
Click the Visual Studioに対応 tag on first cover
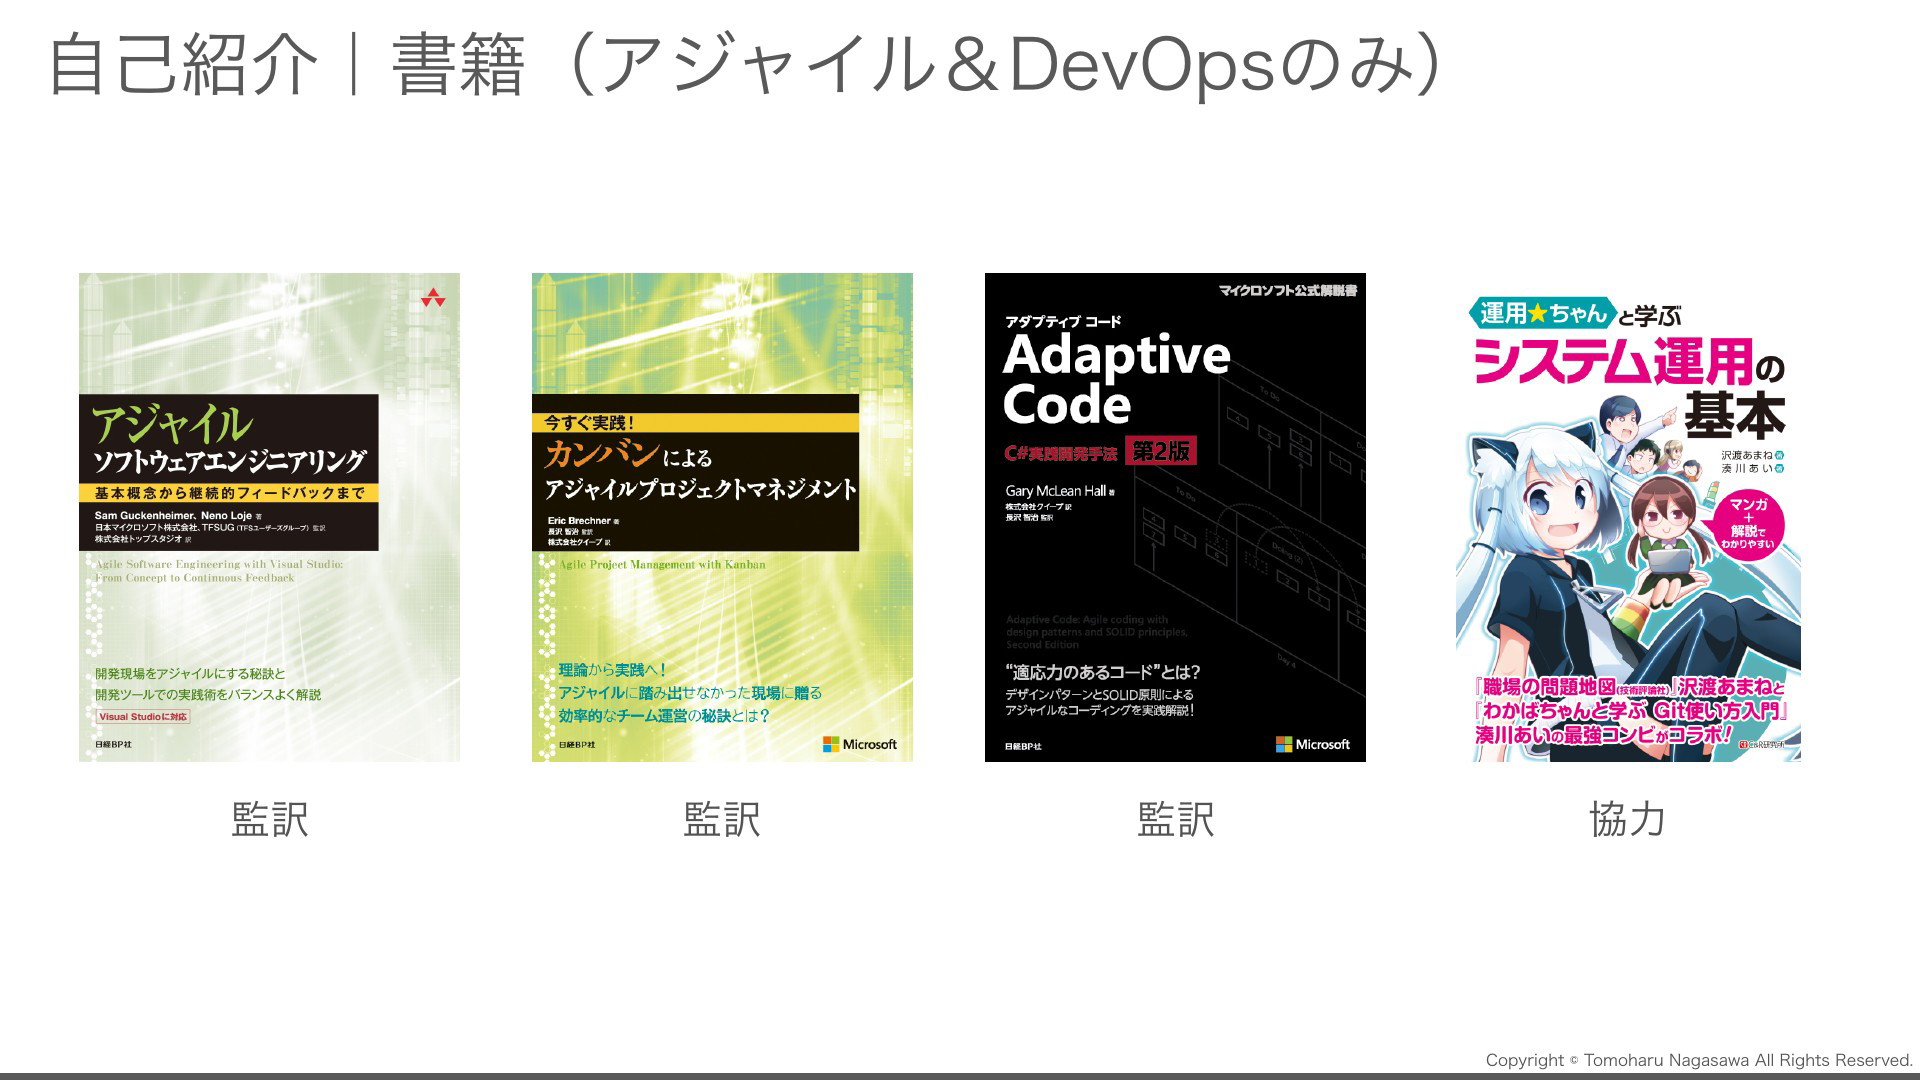[x=142, y=717]
